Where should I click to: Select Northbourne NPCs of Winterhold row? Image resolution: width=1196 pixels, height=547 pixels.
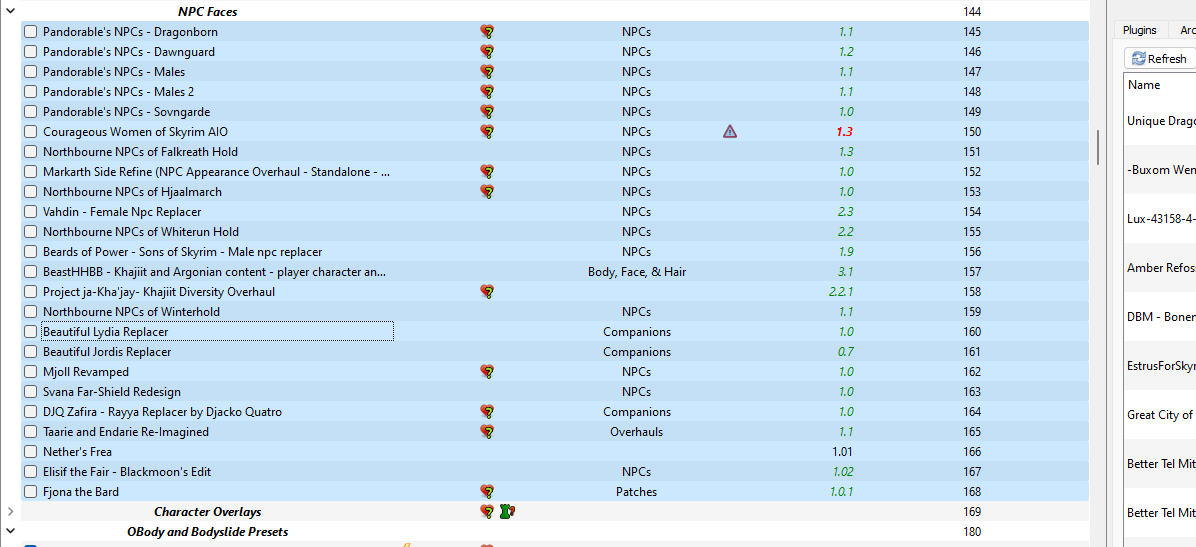[555, 311]
